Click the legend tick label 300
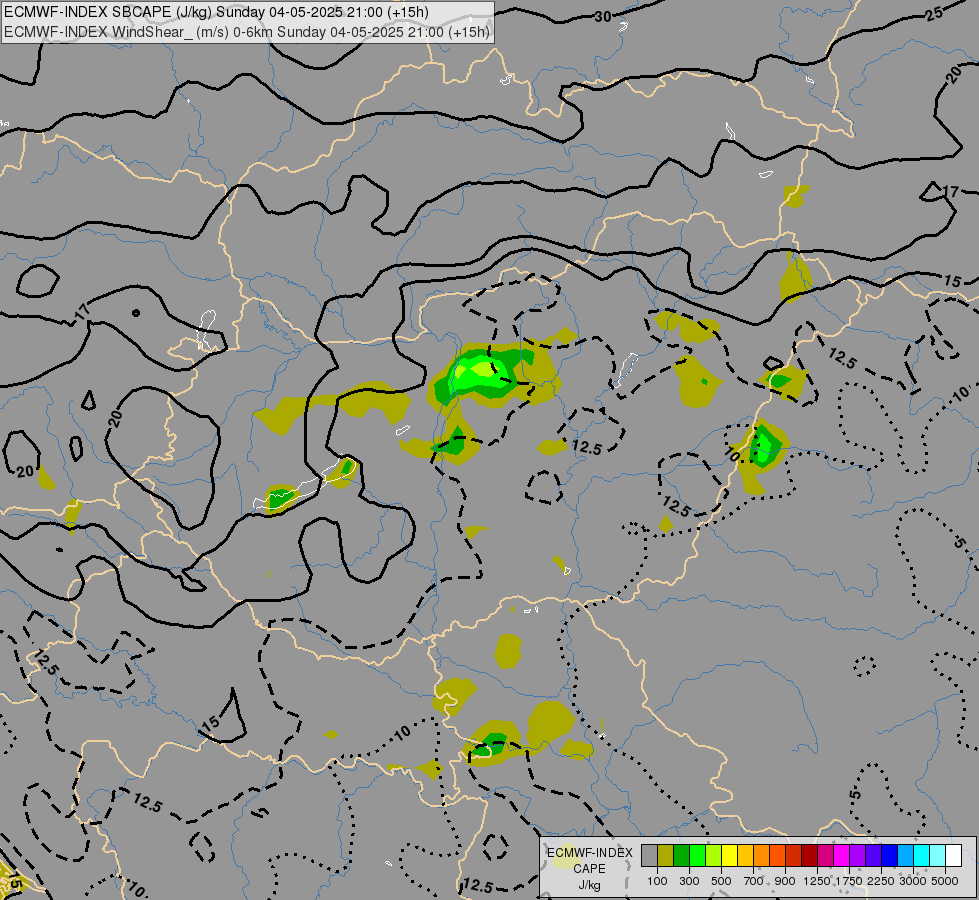 [x=689, y=881]
